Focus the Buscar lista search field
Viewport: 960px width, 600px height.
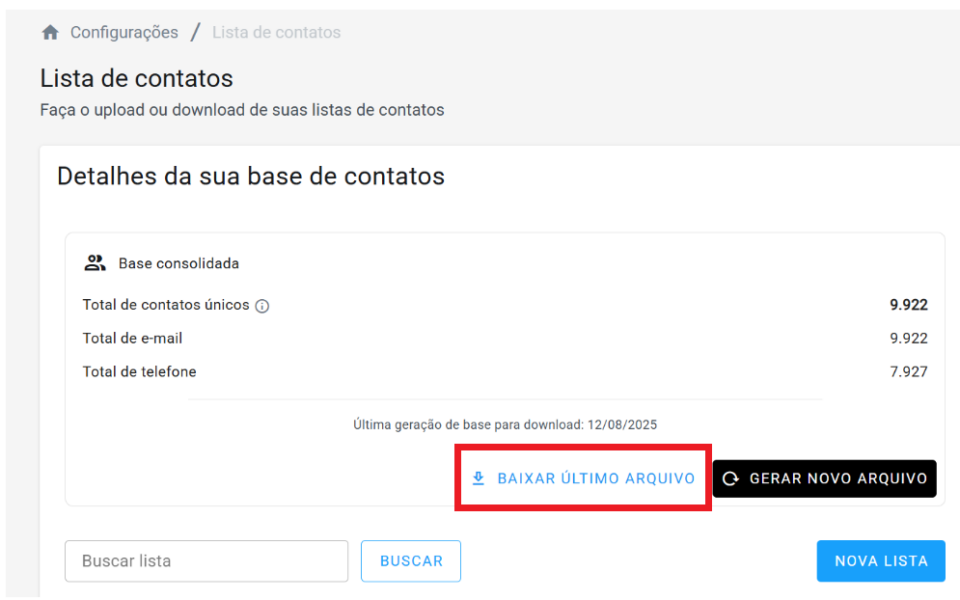[206, 561]
